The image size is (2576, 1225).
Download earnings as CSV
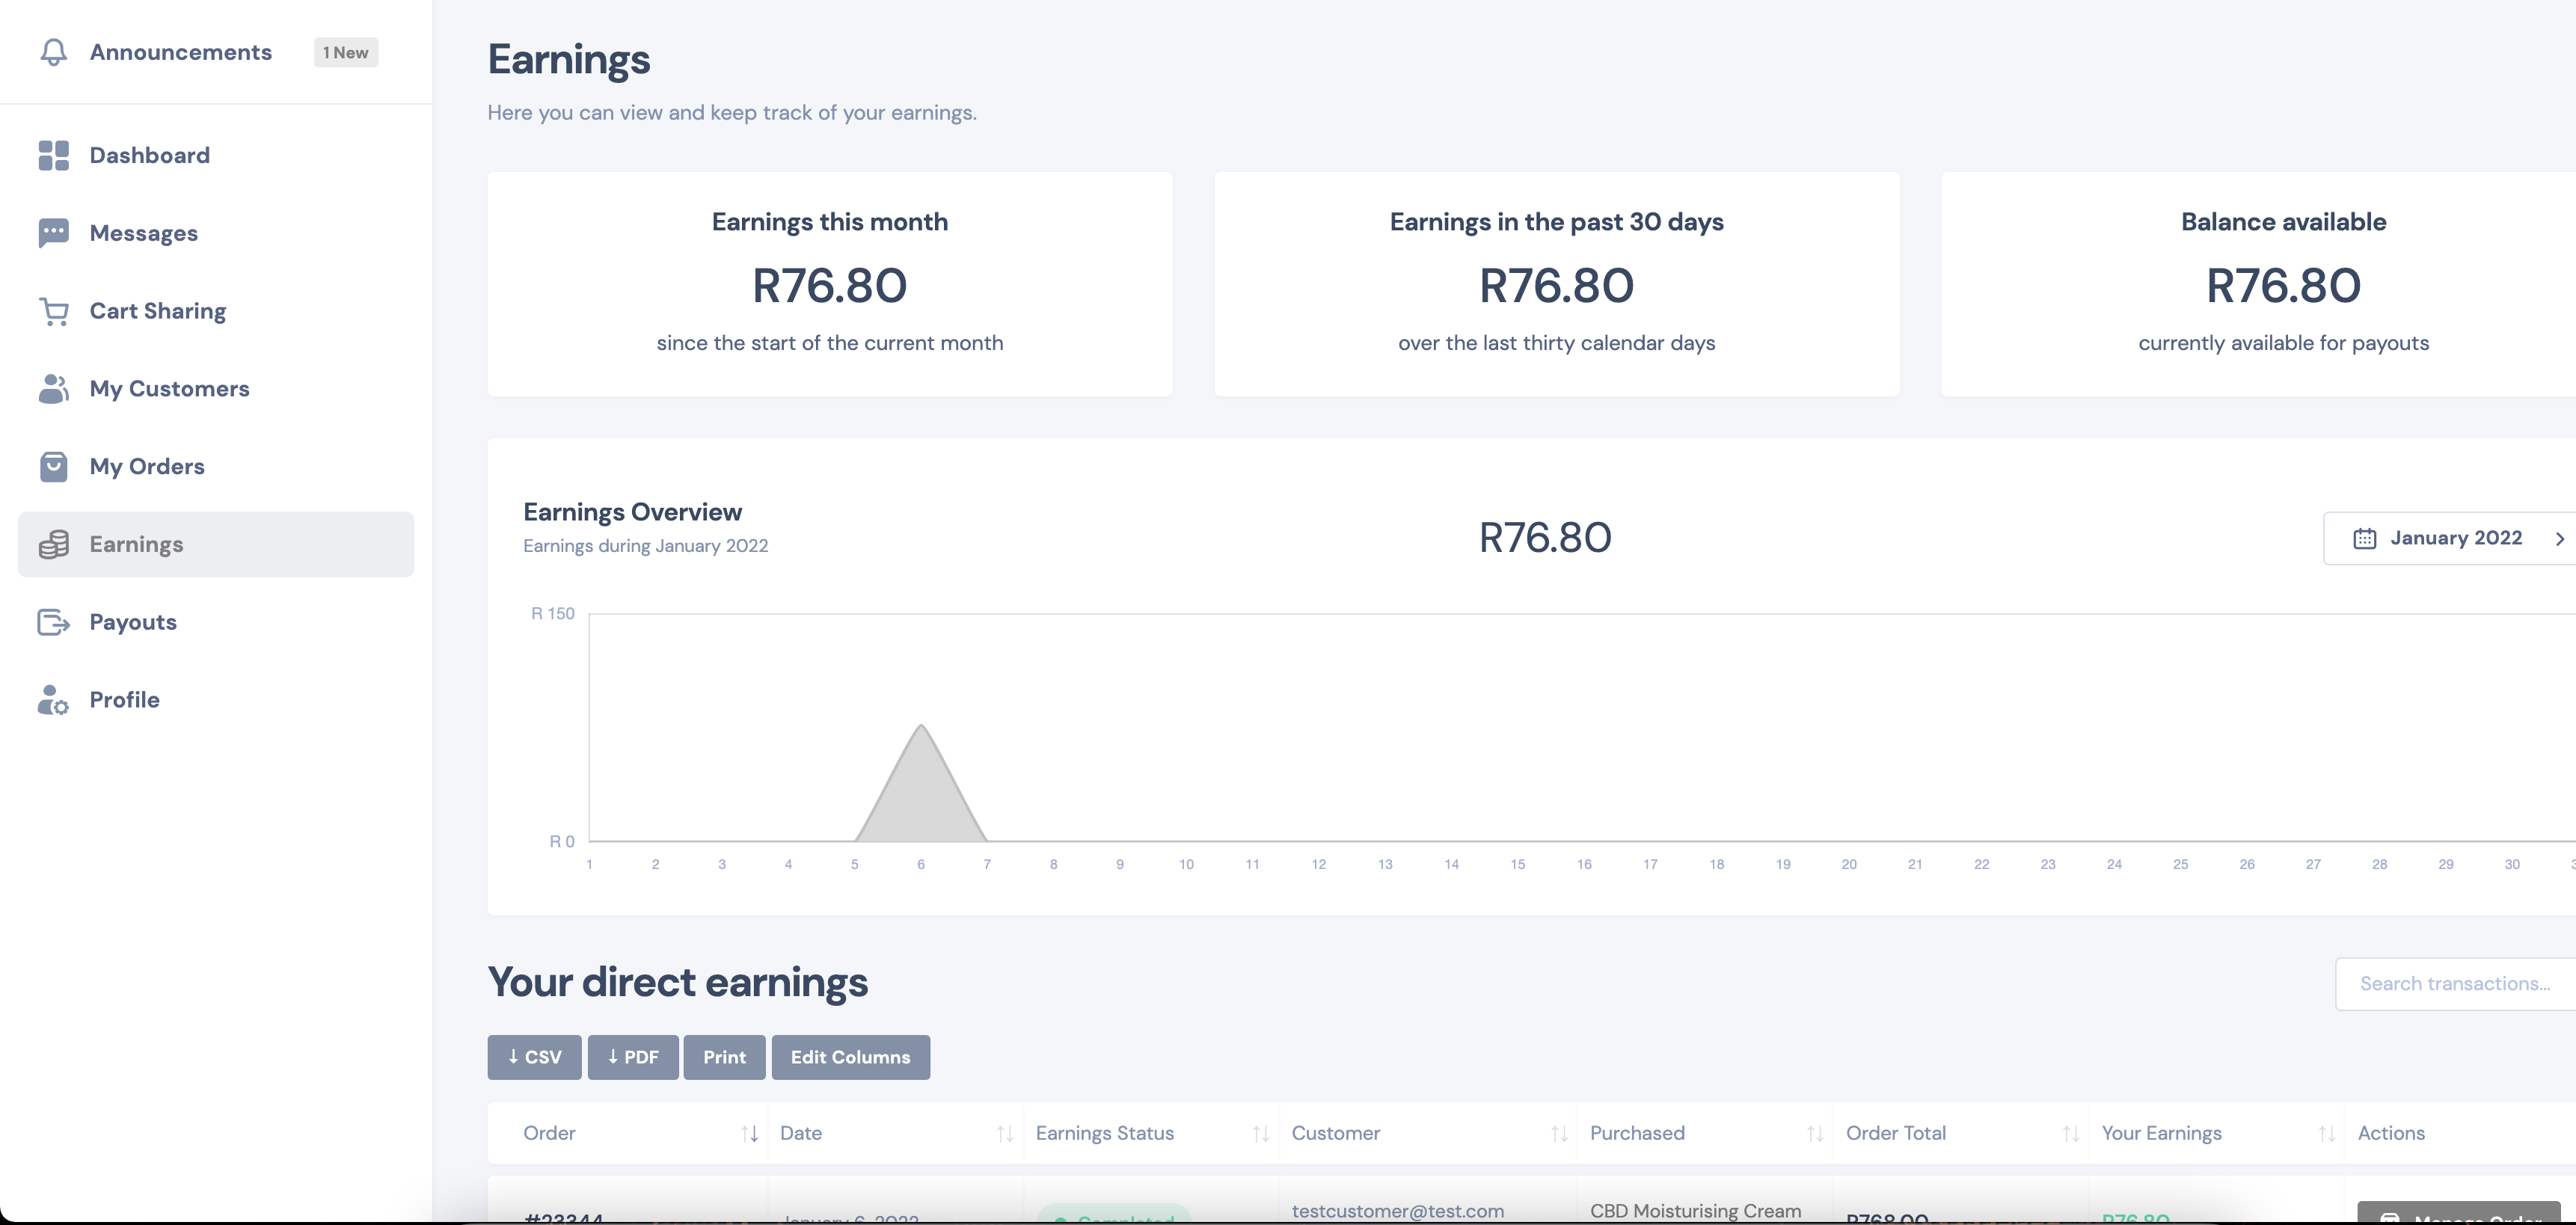[534, 1057]
